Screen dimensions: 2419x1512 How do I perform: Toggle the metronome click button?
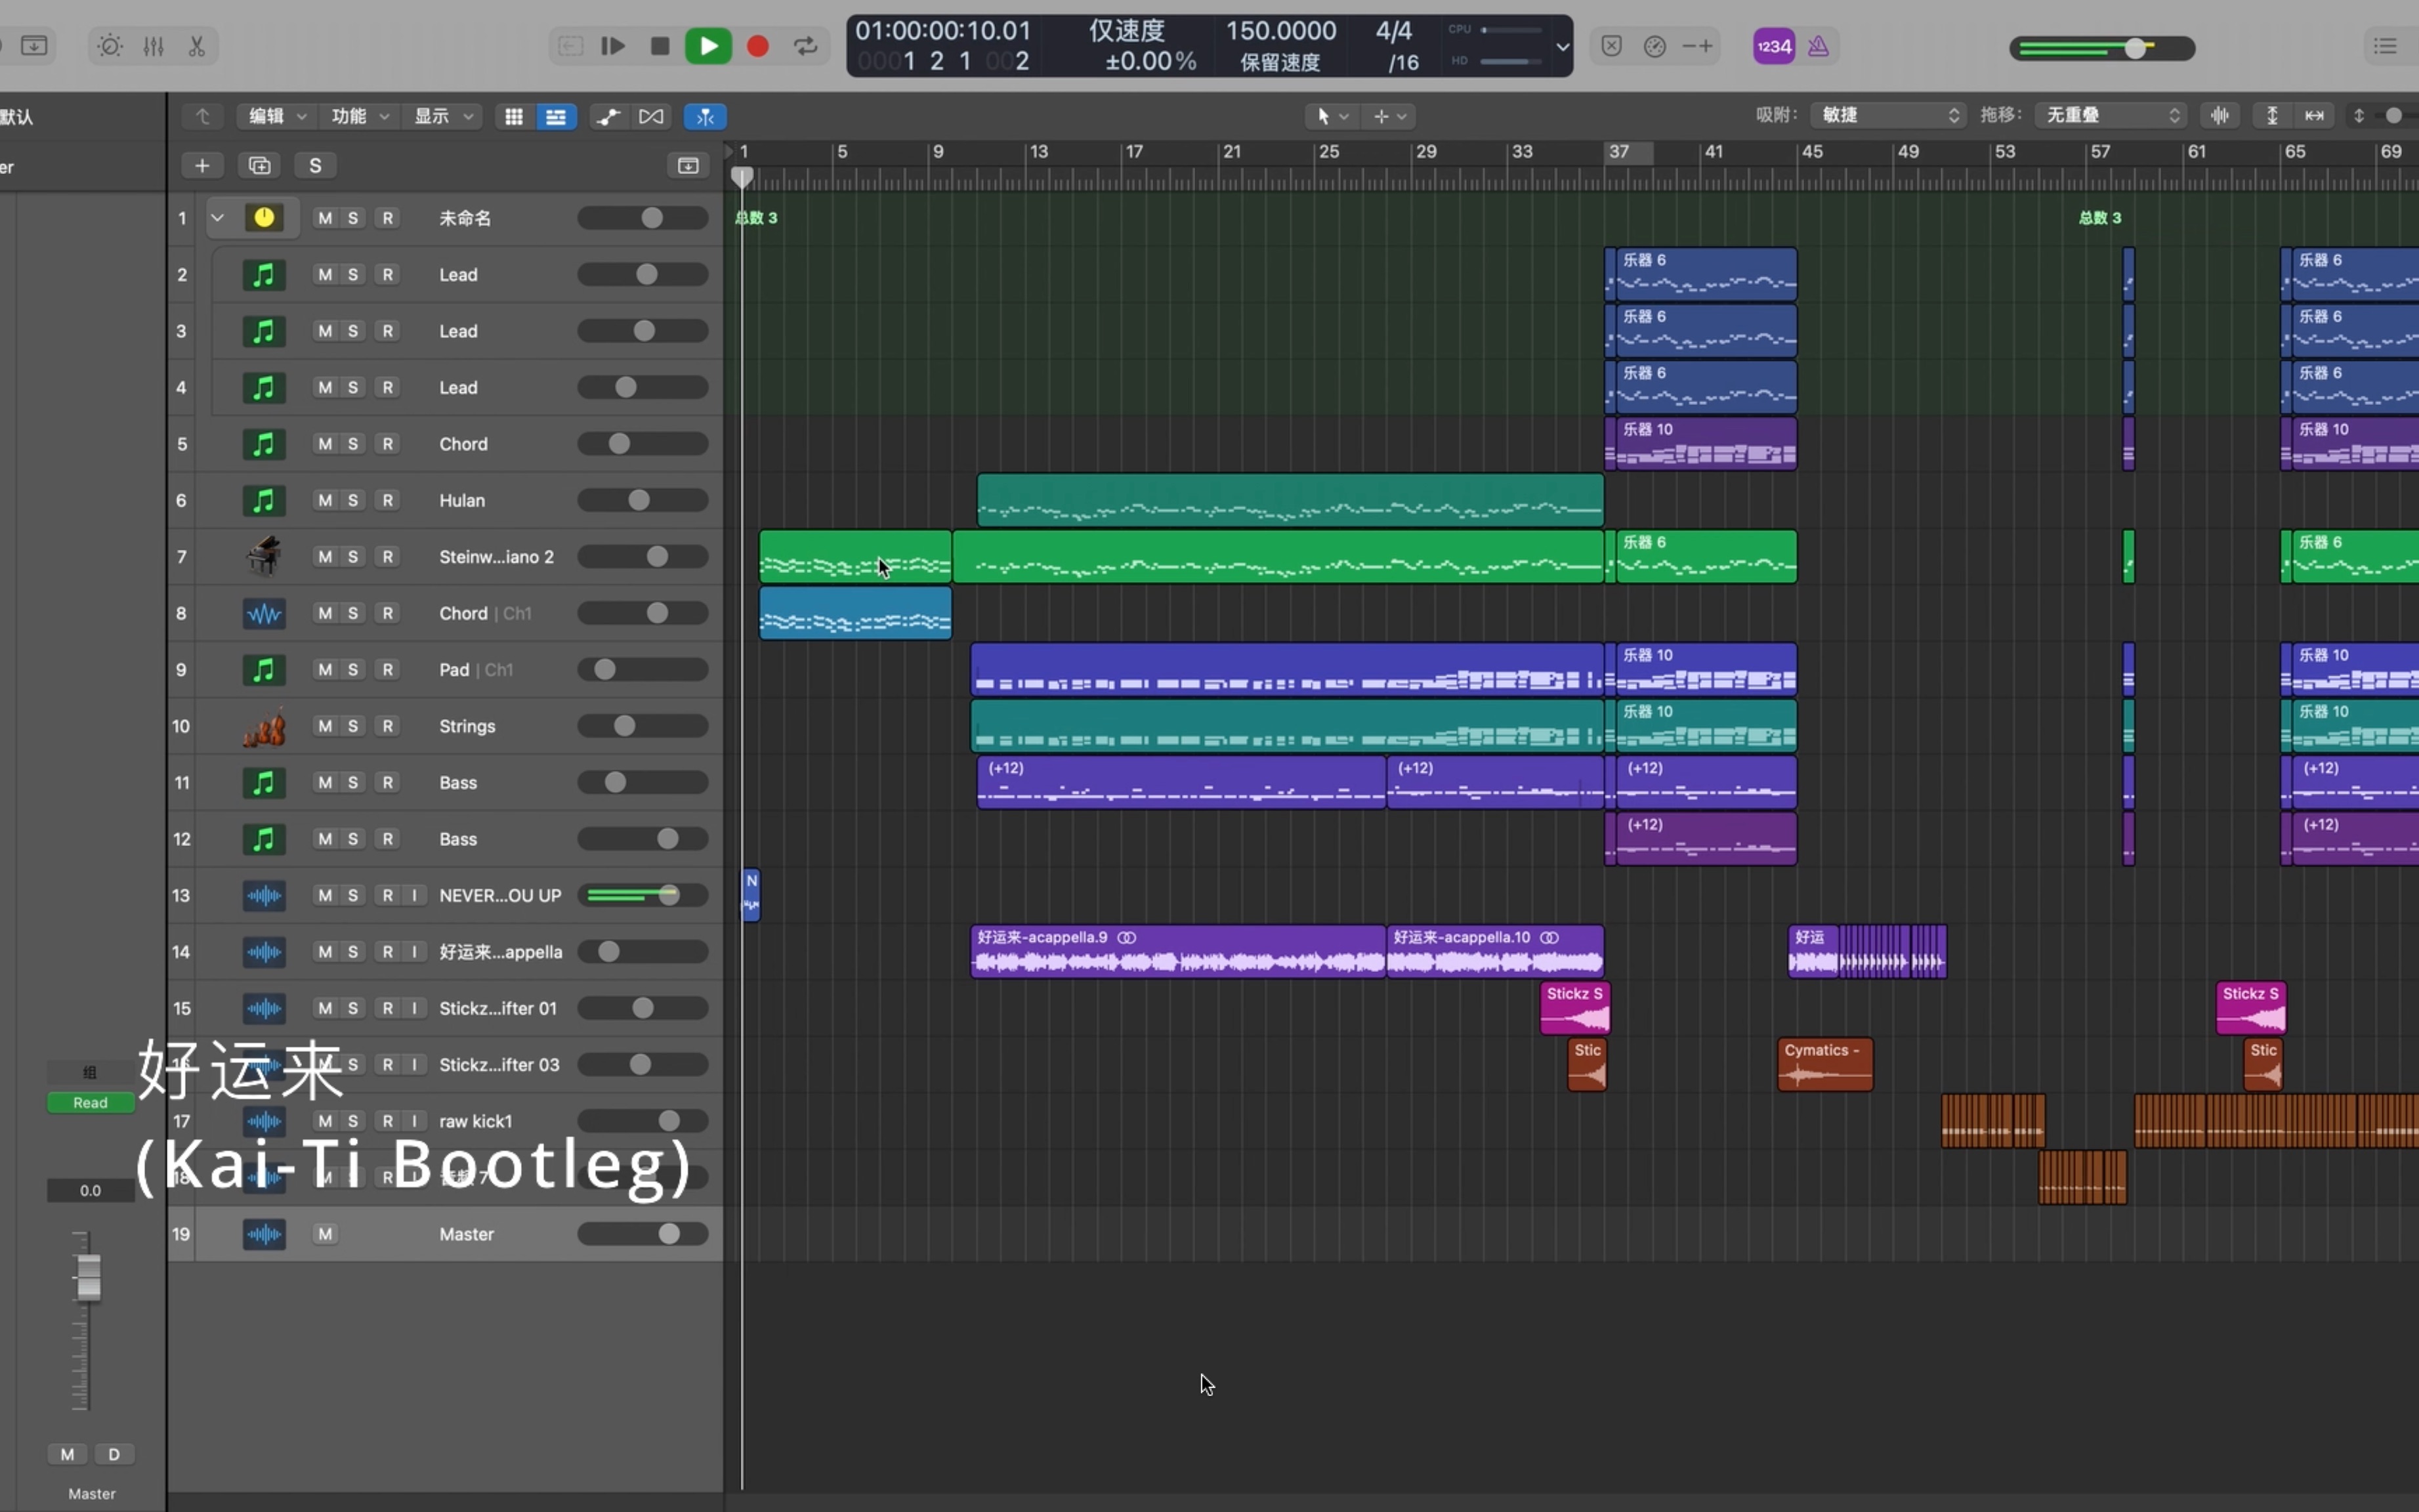click(1819, 46)
